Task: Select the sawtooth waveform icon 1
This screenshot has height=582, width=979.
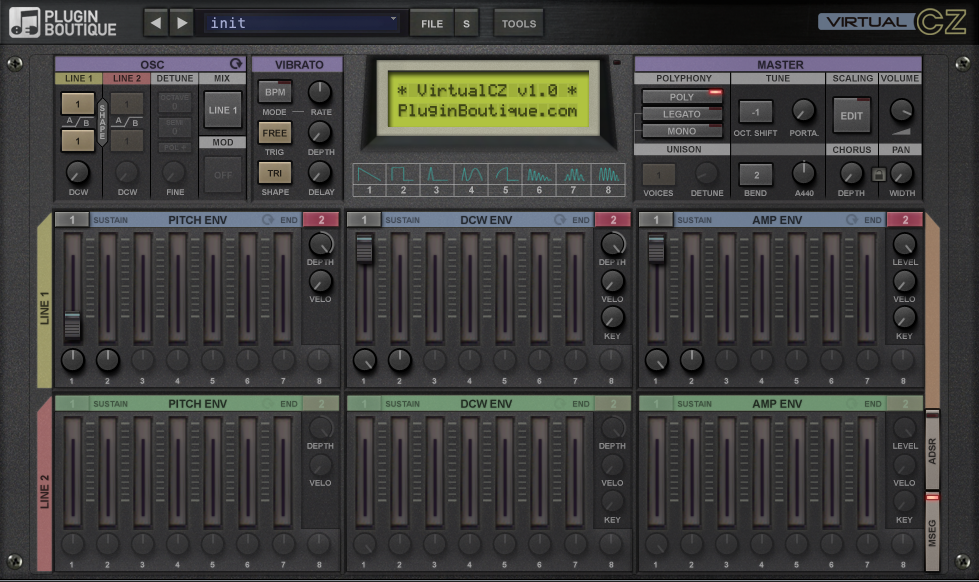Action: (x=369, y=176)
